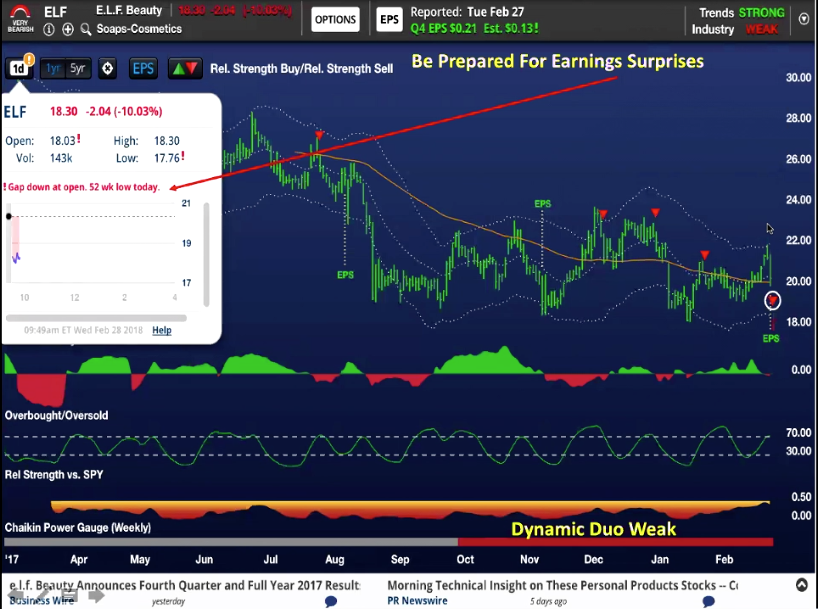
Task: Click the orange alert badge on 1d
Action: point(30,59)
